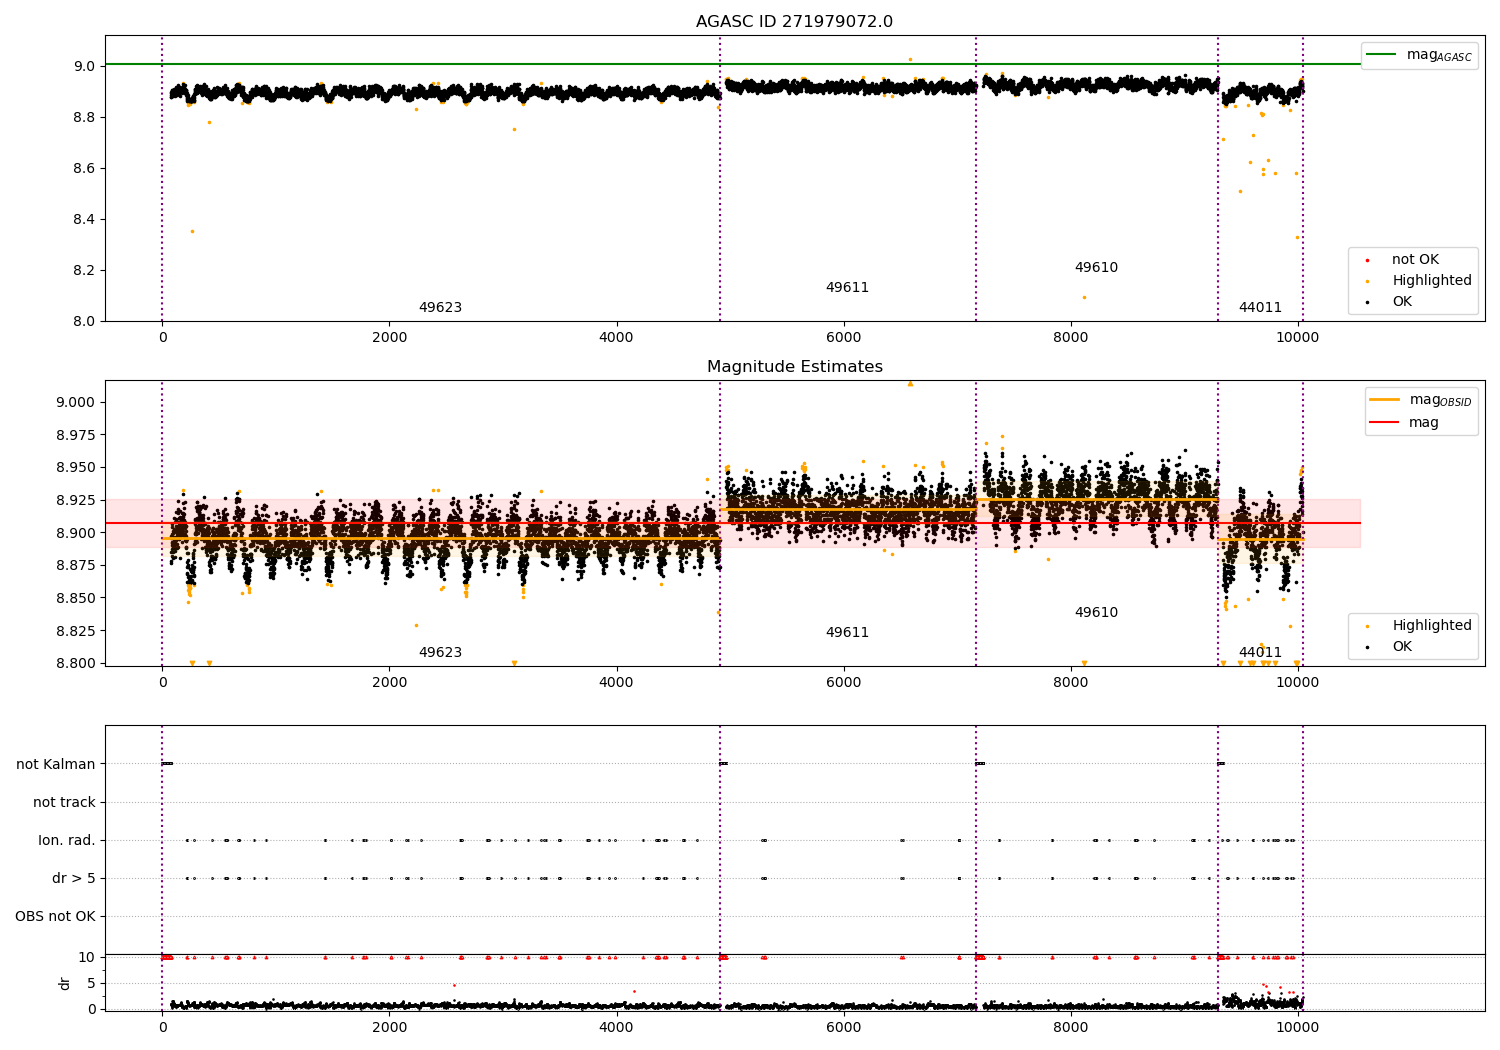1500x1050 pixels.
Task: Click OBSID label 44011 in Magnitude Estimates plot
Action: coord(1260,653)
